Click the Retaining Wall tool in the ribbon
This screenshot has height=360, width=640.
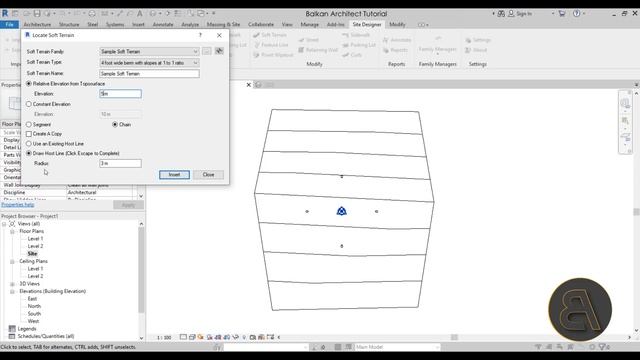pyautogui.click(x=318, y=50)
